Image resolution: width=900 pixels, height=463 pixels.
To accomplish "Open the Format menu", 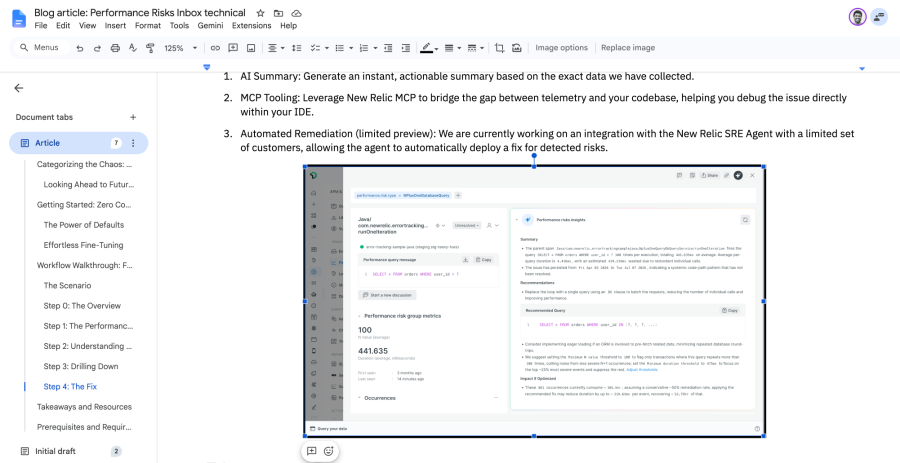I will coord(148,26).
